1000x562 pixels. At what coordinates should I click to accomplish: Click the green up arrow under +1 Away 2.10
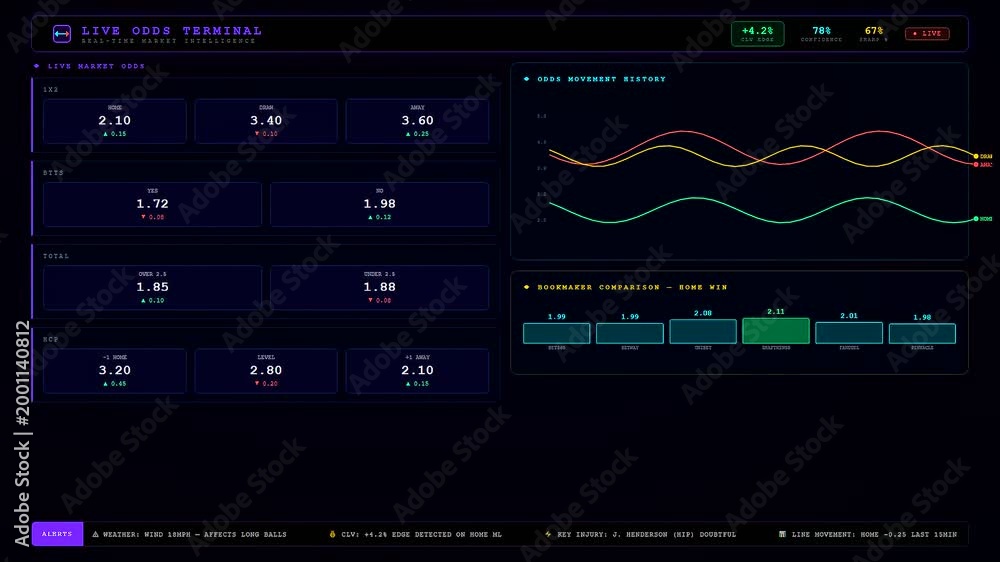tap(408, 384)
